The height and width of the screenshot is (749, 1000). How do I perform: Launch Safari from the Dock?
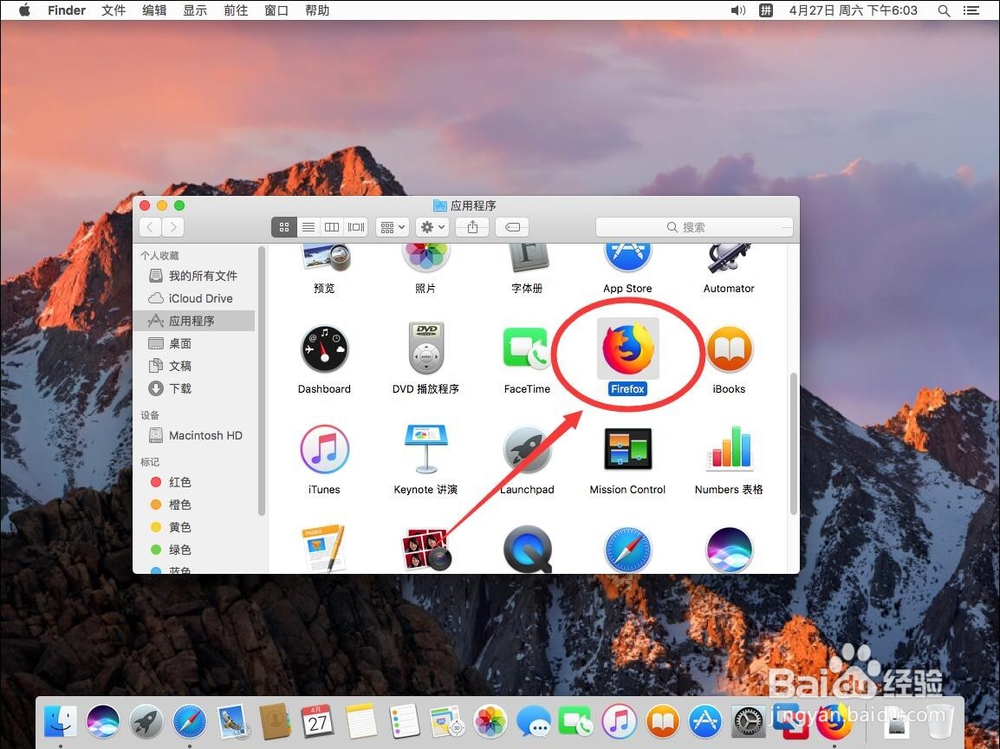click(x=189, y=721)
